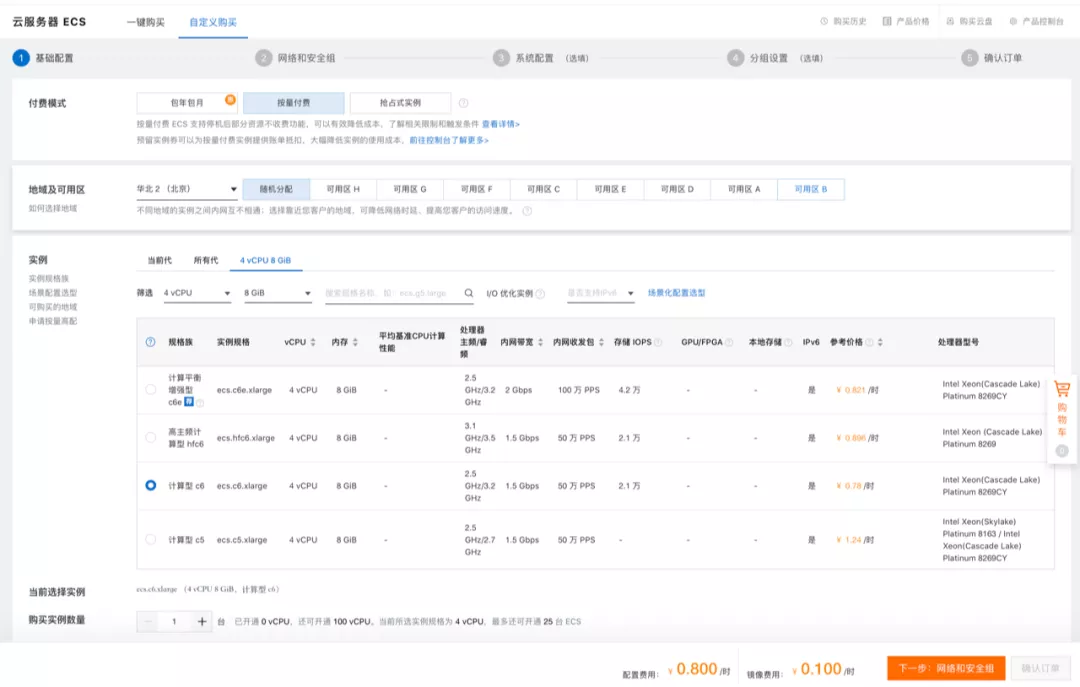Select the ecs.c6e.xlarge radio button
1080x687 pixels.
tap(150, 389)
